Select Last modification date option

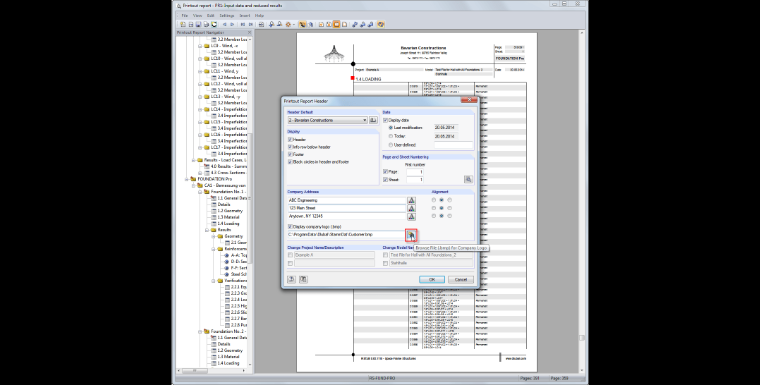click(391, 128)
